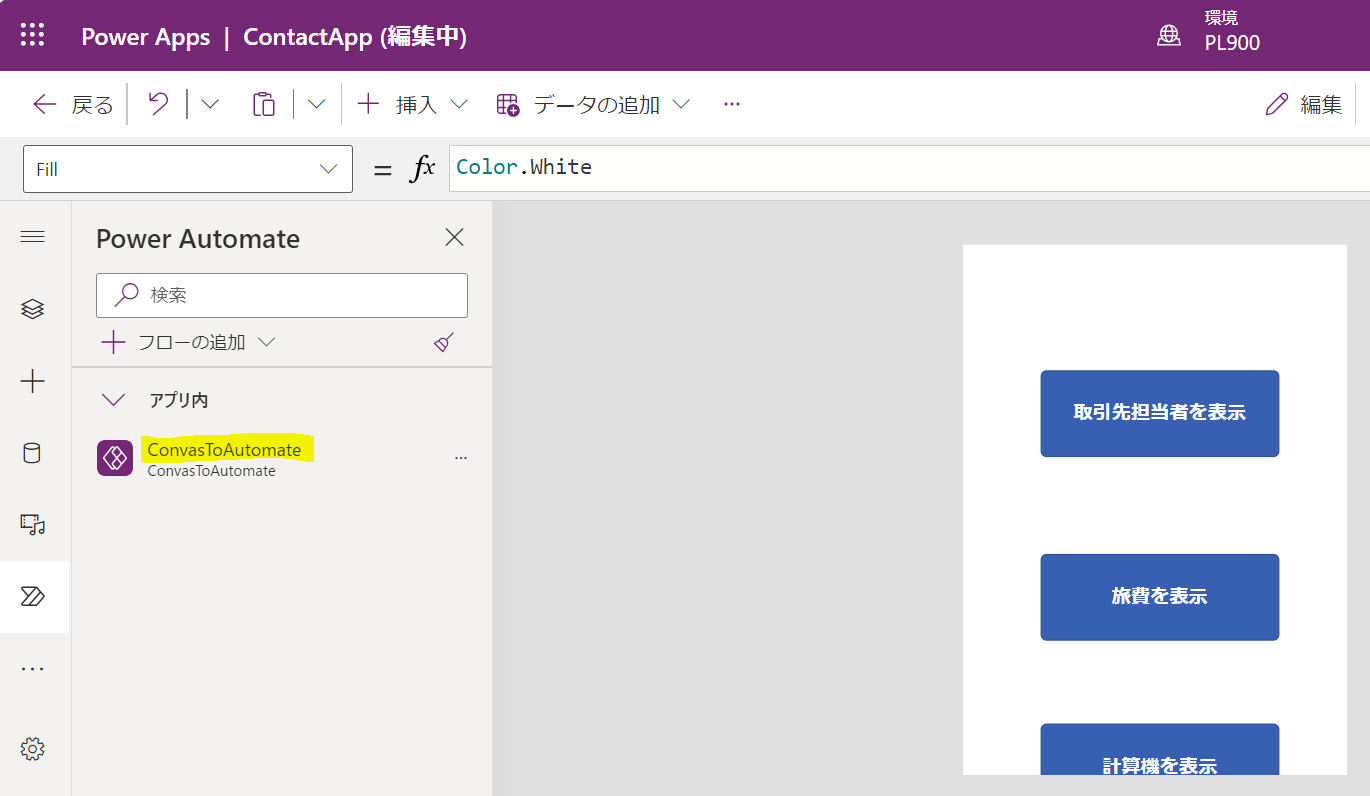This screenshot has height=796, width=1370.
Task: Open the 挿入 insert menu
Action: (x=412, y=104)
